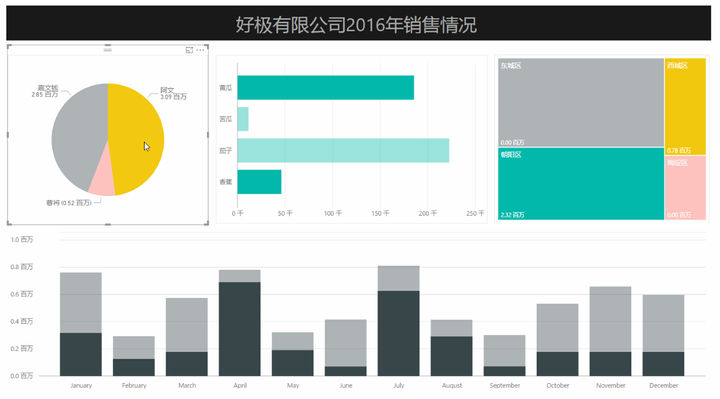Select June's dark column segment
Viewport: 720px width, 399px height.
tap(346, 371)
